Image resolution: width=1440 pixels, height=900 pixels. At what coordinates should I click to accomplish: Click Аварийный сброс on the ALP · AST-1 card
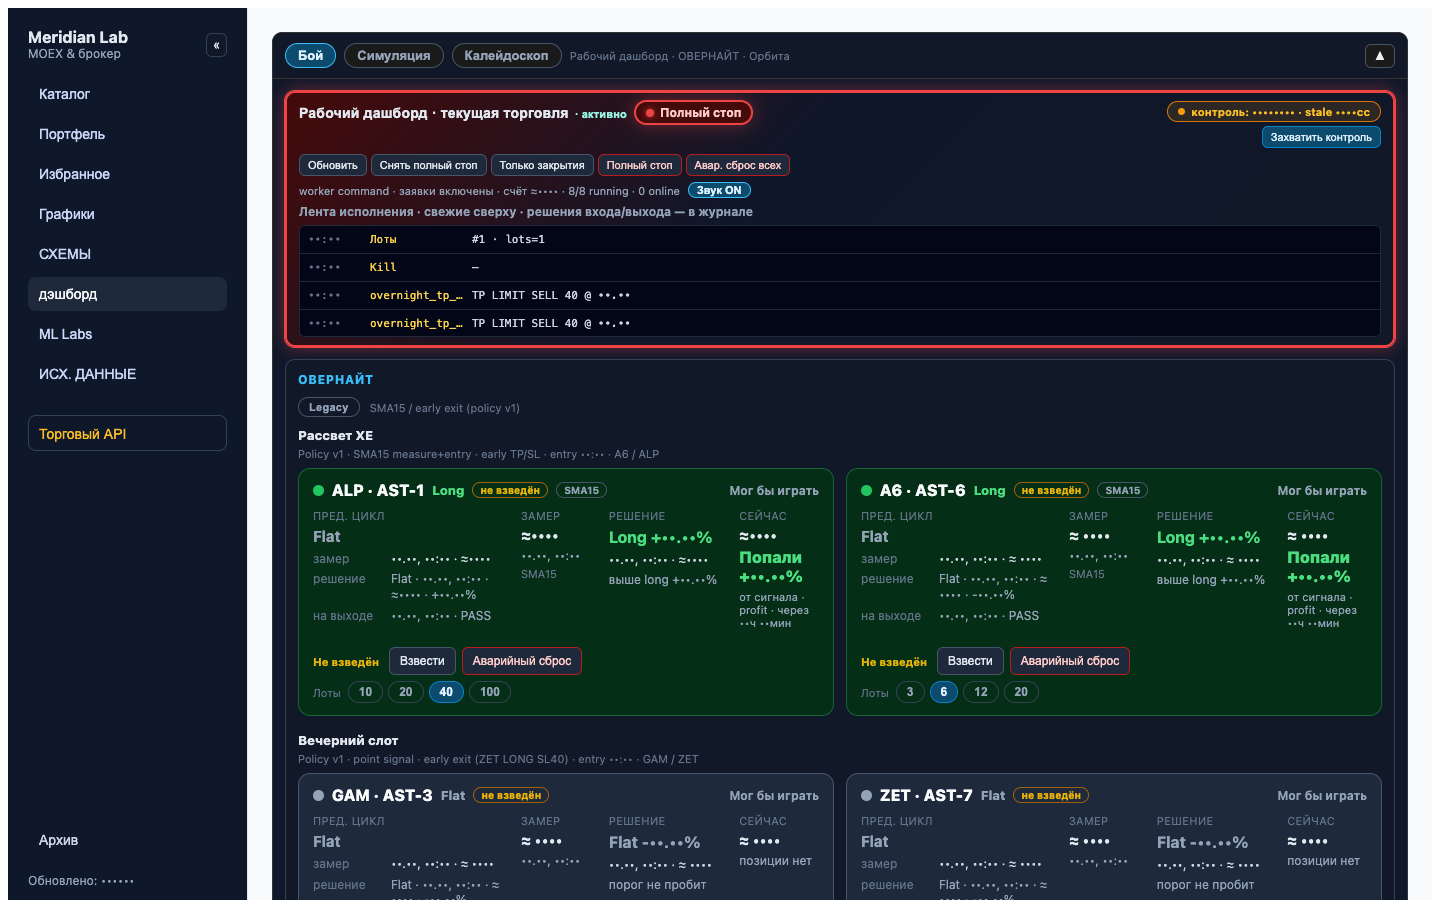522,661
